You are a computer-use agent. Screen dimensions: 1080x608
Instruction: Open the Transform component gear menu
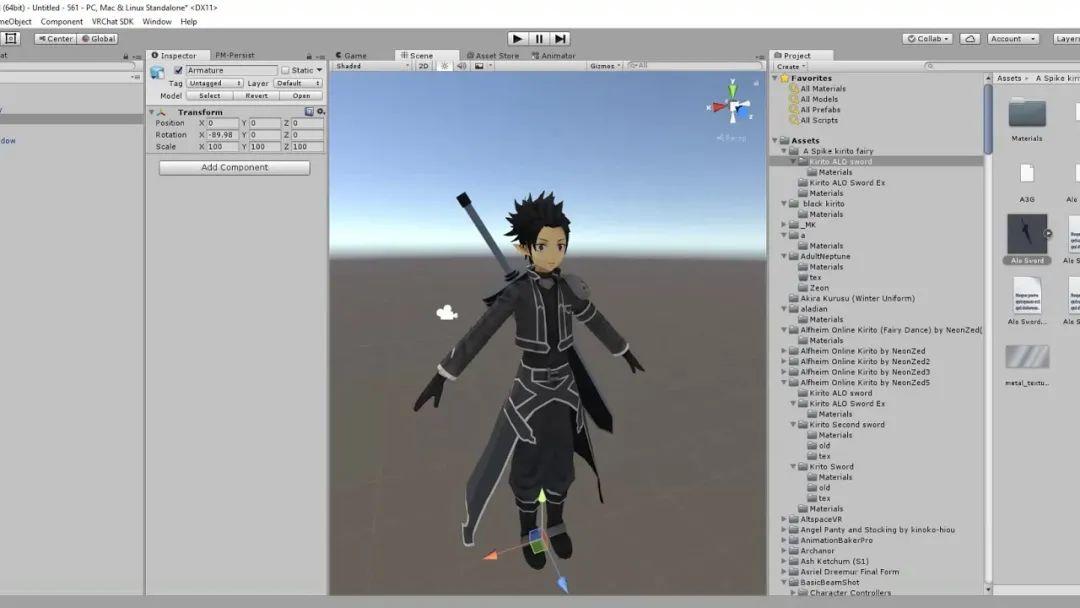pos(321,111)
